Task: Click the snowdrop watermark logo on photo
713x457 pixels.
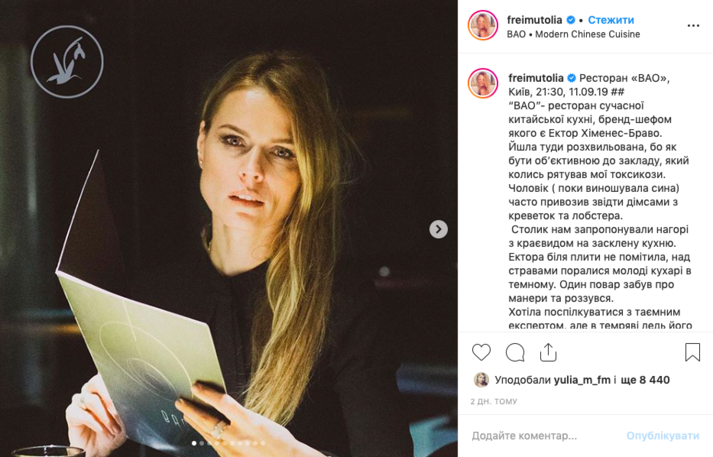Action: click(67, 62)
